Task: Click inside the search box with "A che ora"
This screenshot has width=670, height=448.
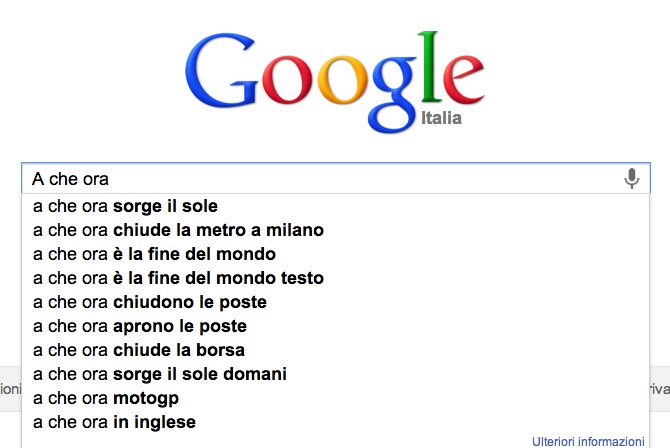Action: point(320,179)
